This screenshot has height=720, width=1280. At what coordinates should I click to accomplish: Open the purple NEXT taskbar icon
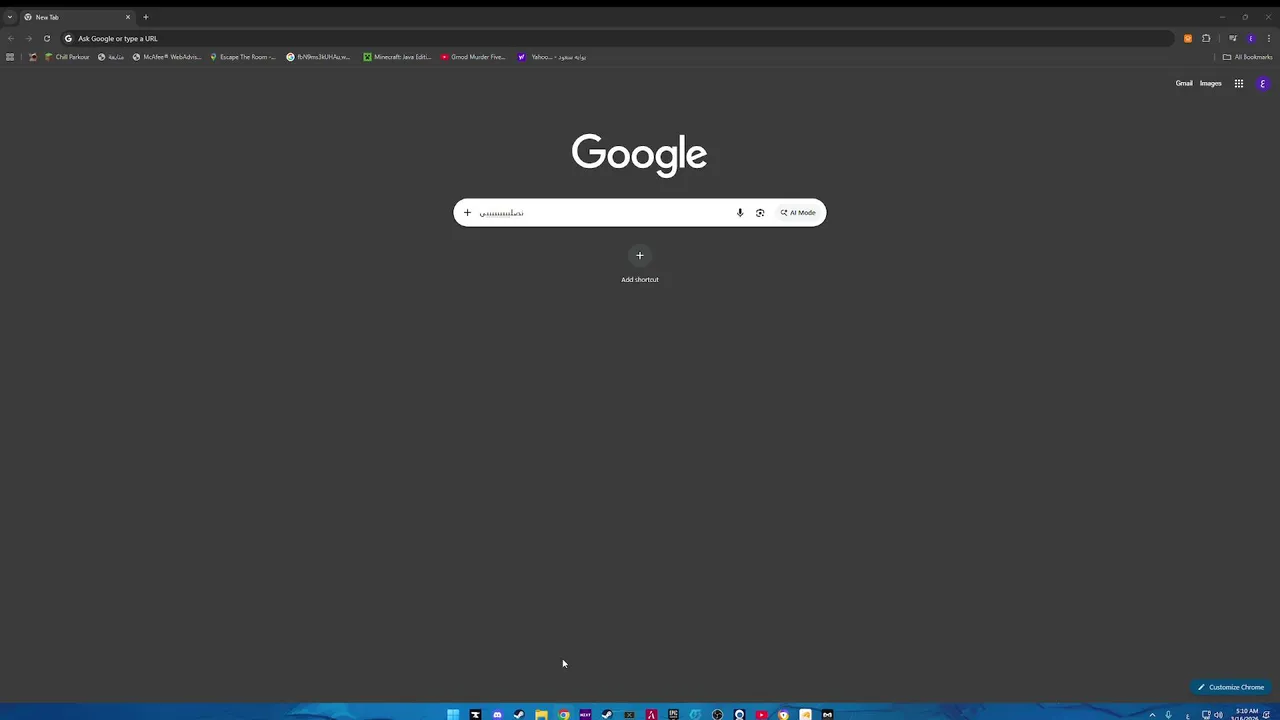[585, 714]
